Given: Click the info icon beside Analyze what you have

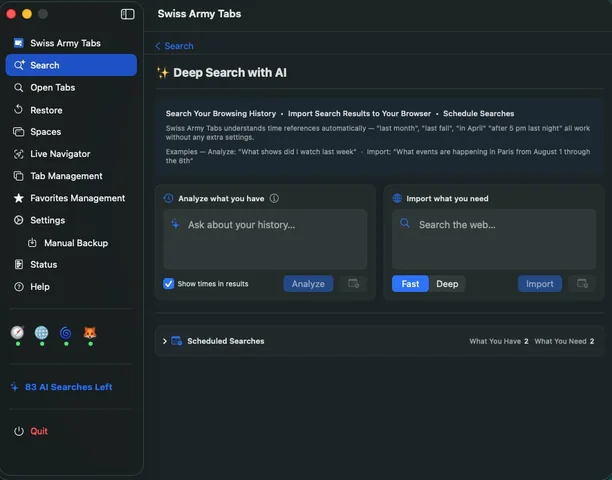Looking at the screenshot, I should pyautogui.click(x=274, y=198).
